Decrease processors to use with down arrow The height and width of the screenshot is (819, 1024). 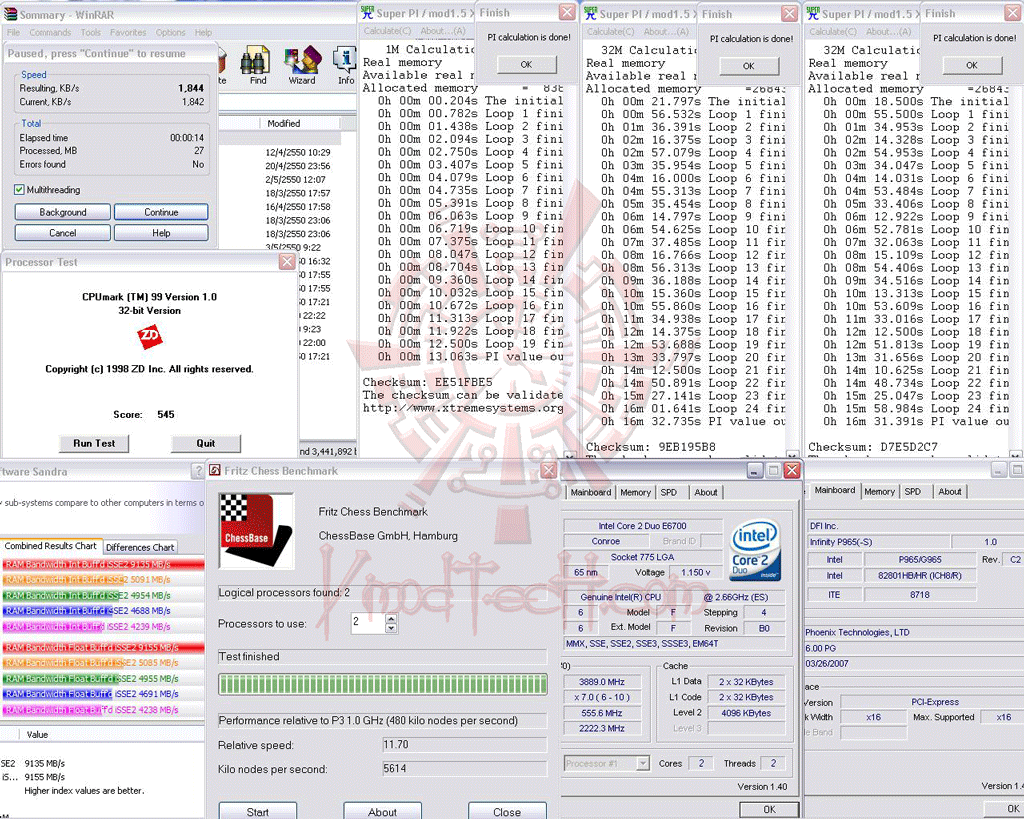coord(391,628)
